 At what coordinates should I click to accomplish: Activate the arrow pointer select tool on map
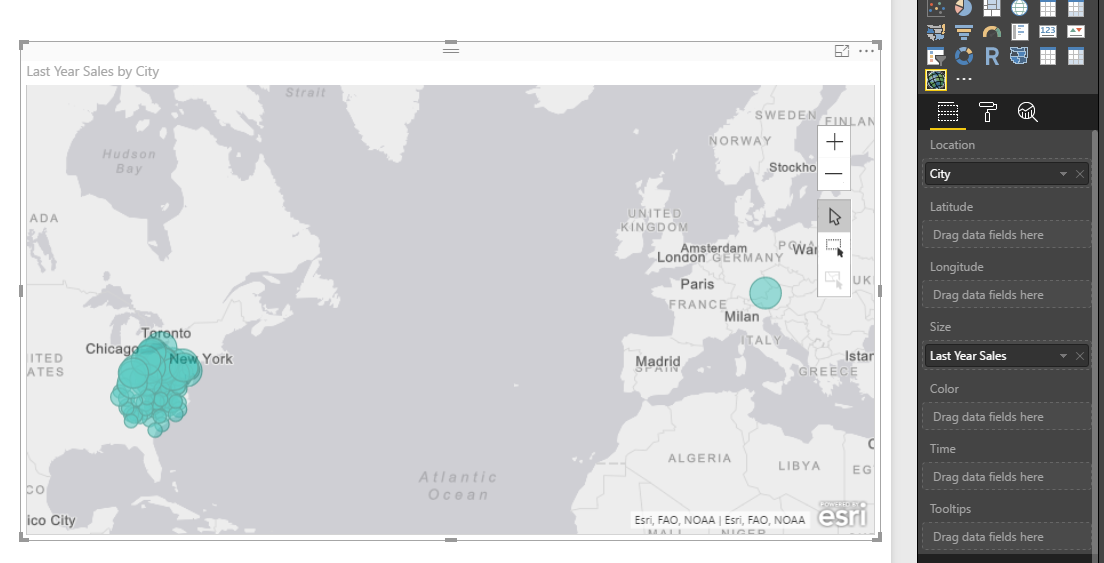coord(834,216)
